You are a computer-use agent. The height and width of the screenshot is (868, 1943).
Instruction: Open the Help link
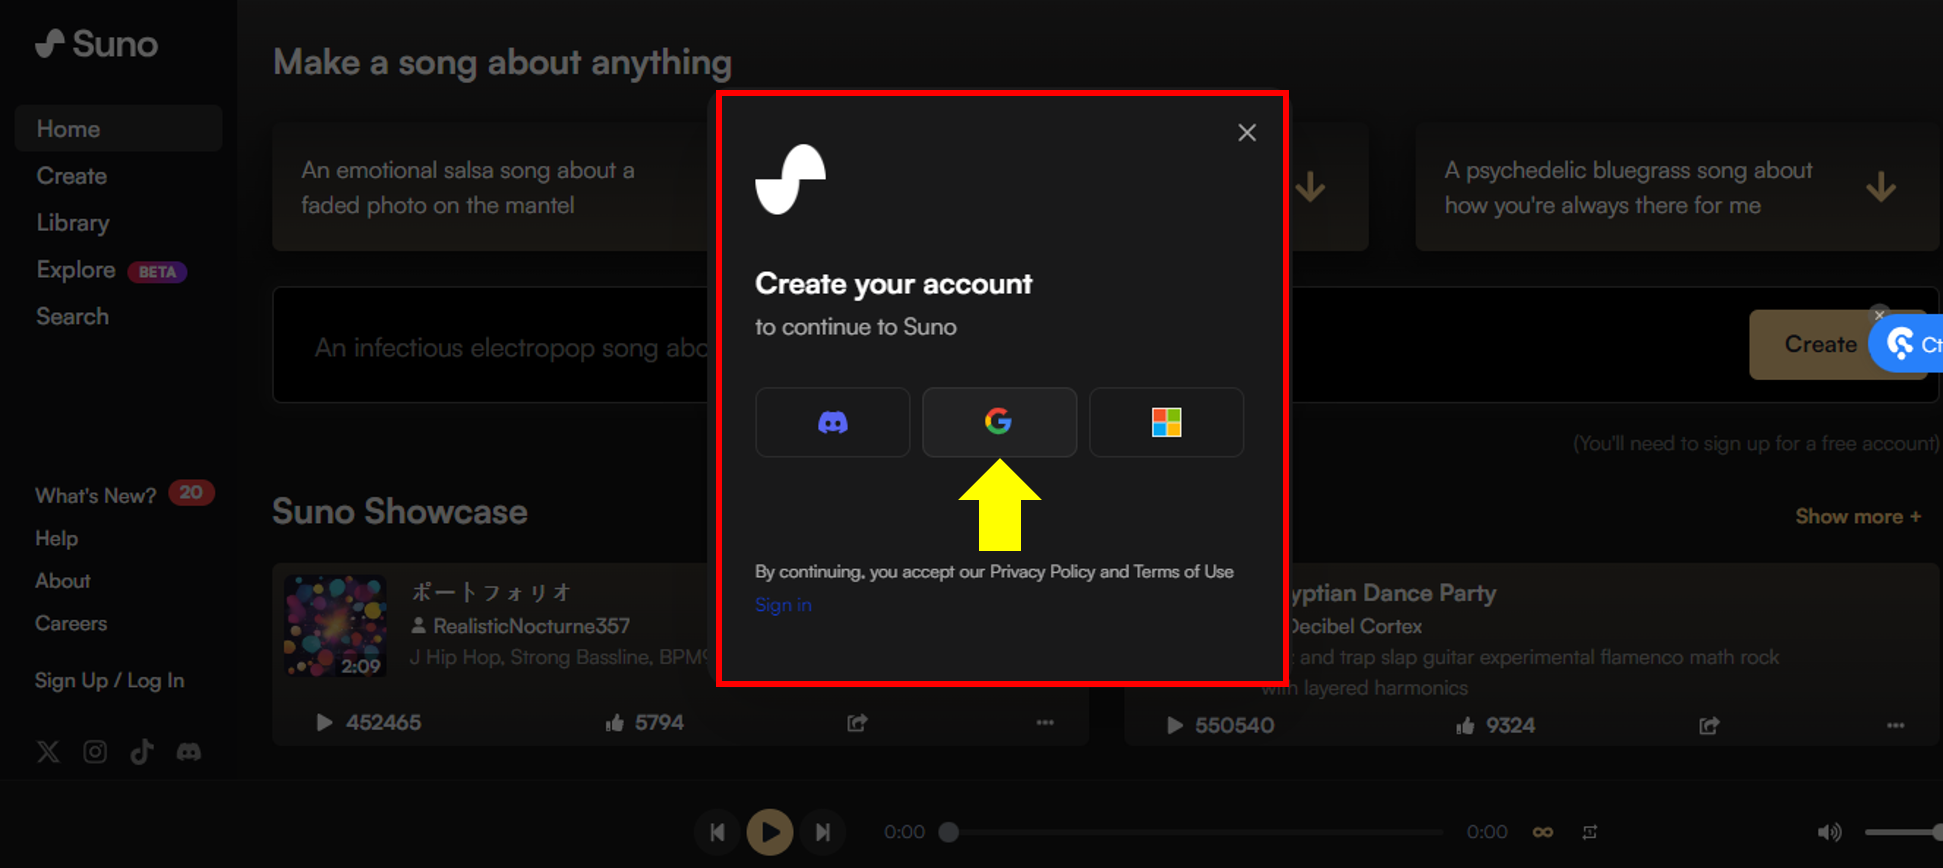coord(56,538)
